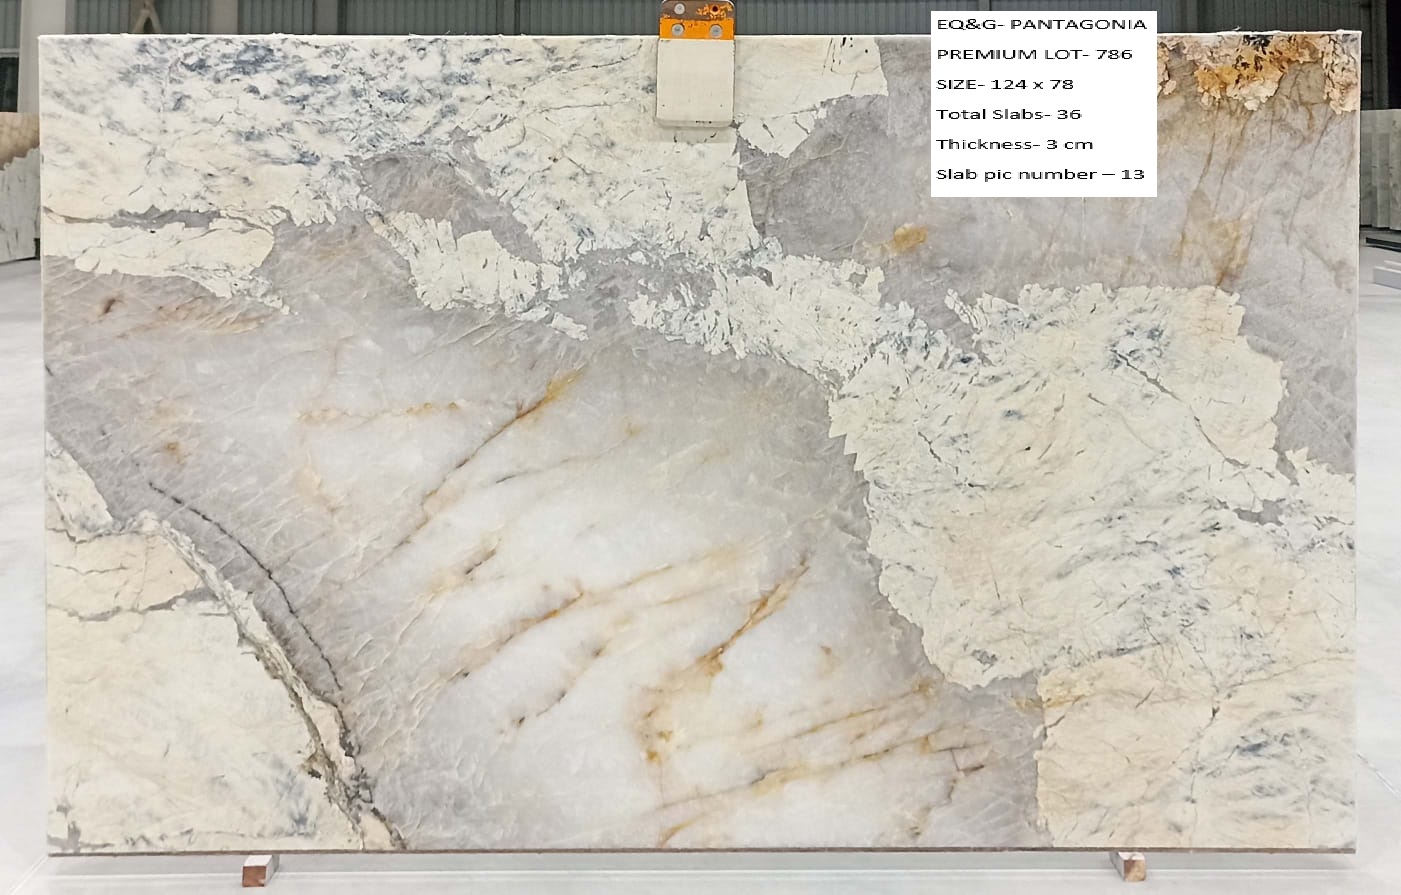Click the right wooden support block under slab
The image size is (1401, 895).
click(x=1127, y=865)
